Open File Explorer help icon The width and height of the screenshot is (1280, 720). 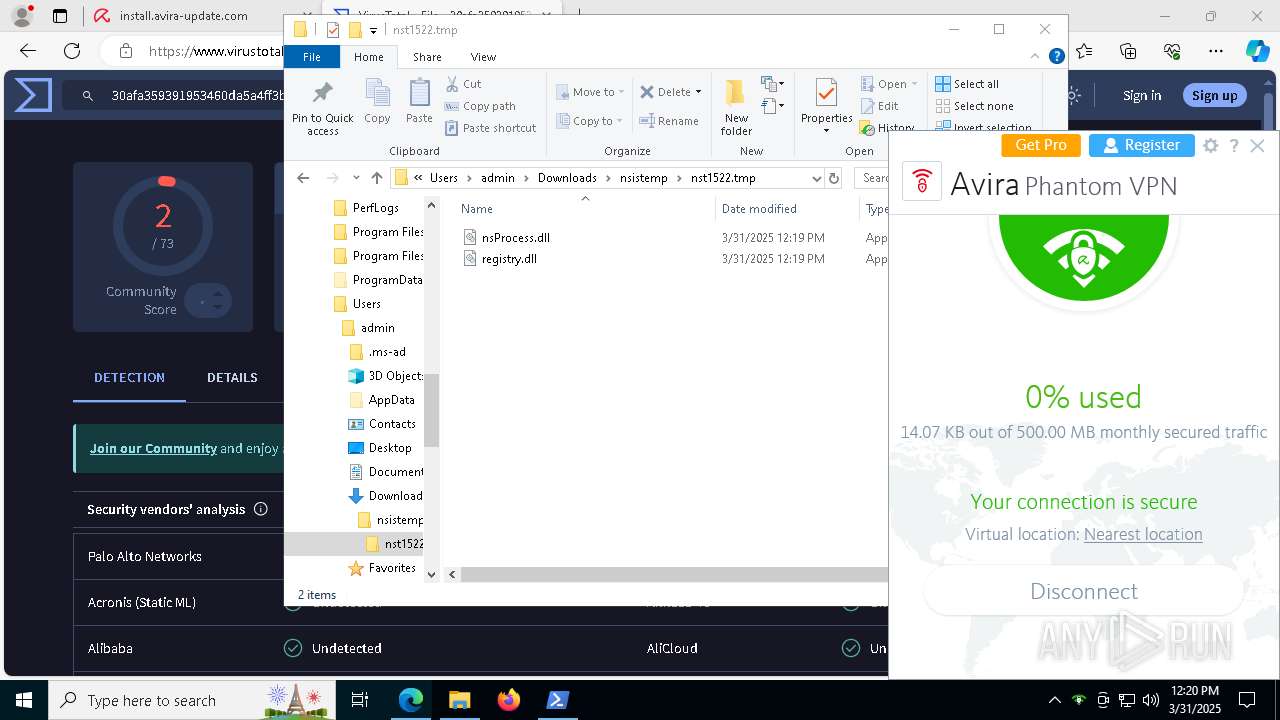1056,57
